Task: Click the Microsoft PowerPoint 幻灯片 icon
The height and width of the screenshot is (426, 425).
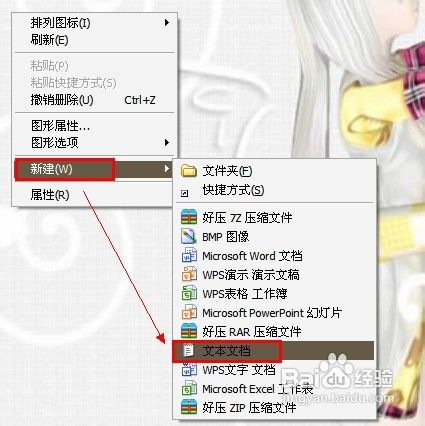Action: click(x=189, y=313)
